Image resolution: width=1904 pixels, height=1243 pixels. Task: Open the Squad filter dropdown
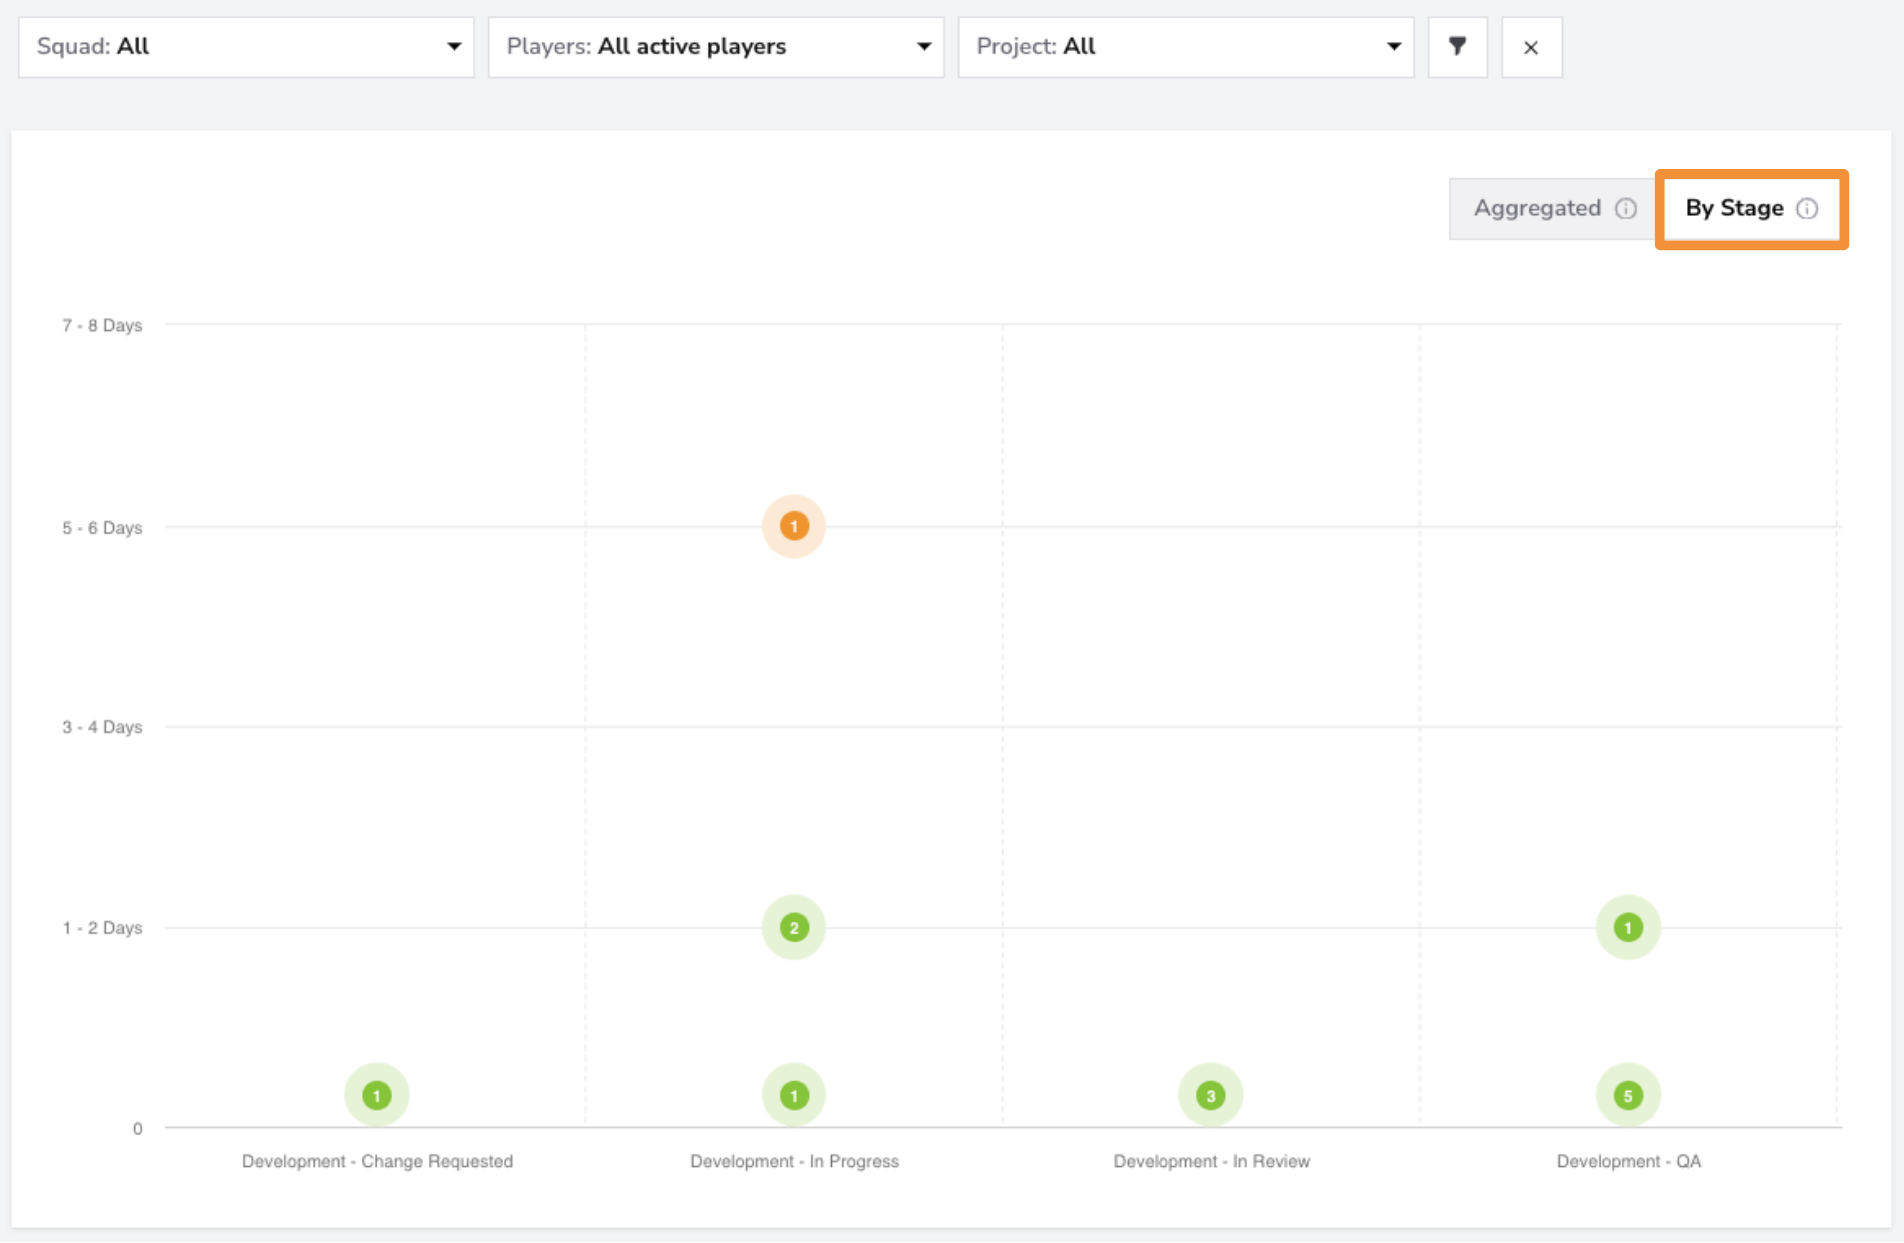[246, 47]
